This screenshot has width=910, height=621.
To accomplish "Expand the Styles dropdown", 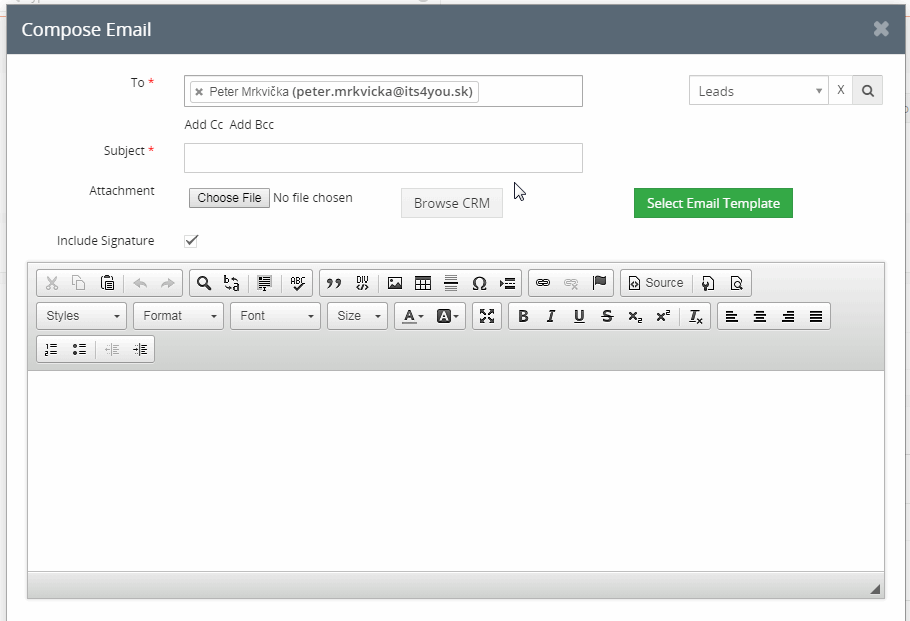I will point(81,316).
